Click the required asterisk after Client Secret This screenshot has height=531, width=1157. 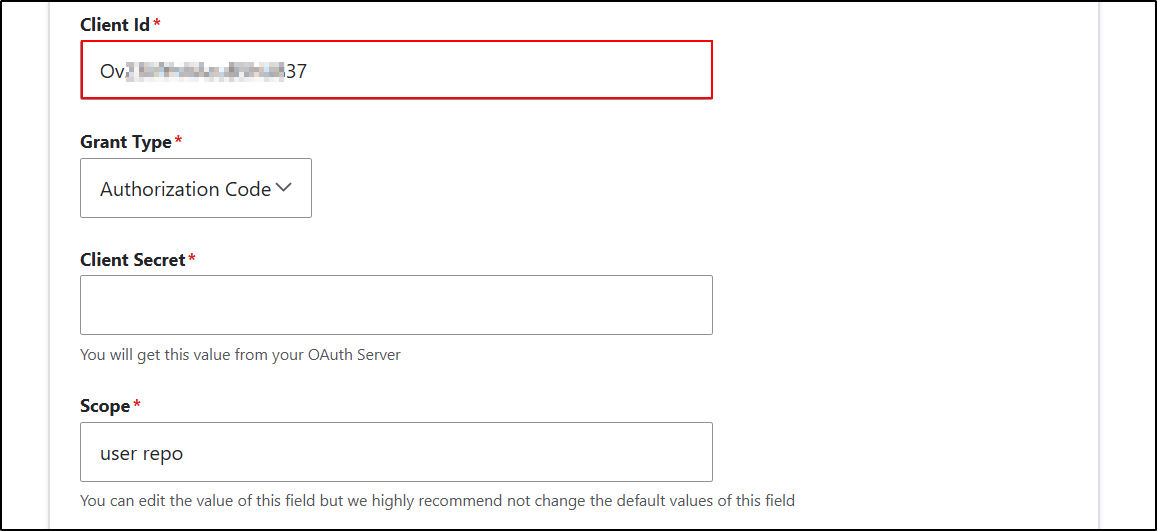[192, 260]
